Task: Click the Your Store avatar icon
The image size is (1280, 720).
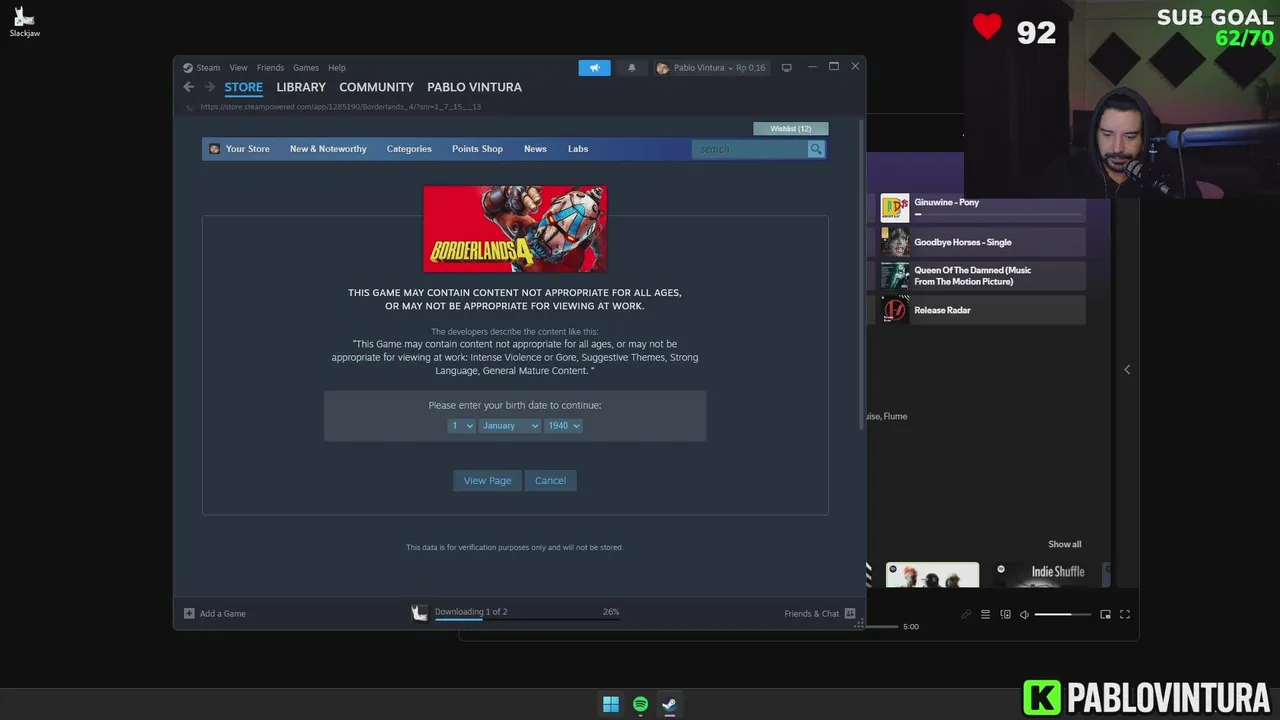Action: 214,149
